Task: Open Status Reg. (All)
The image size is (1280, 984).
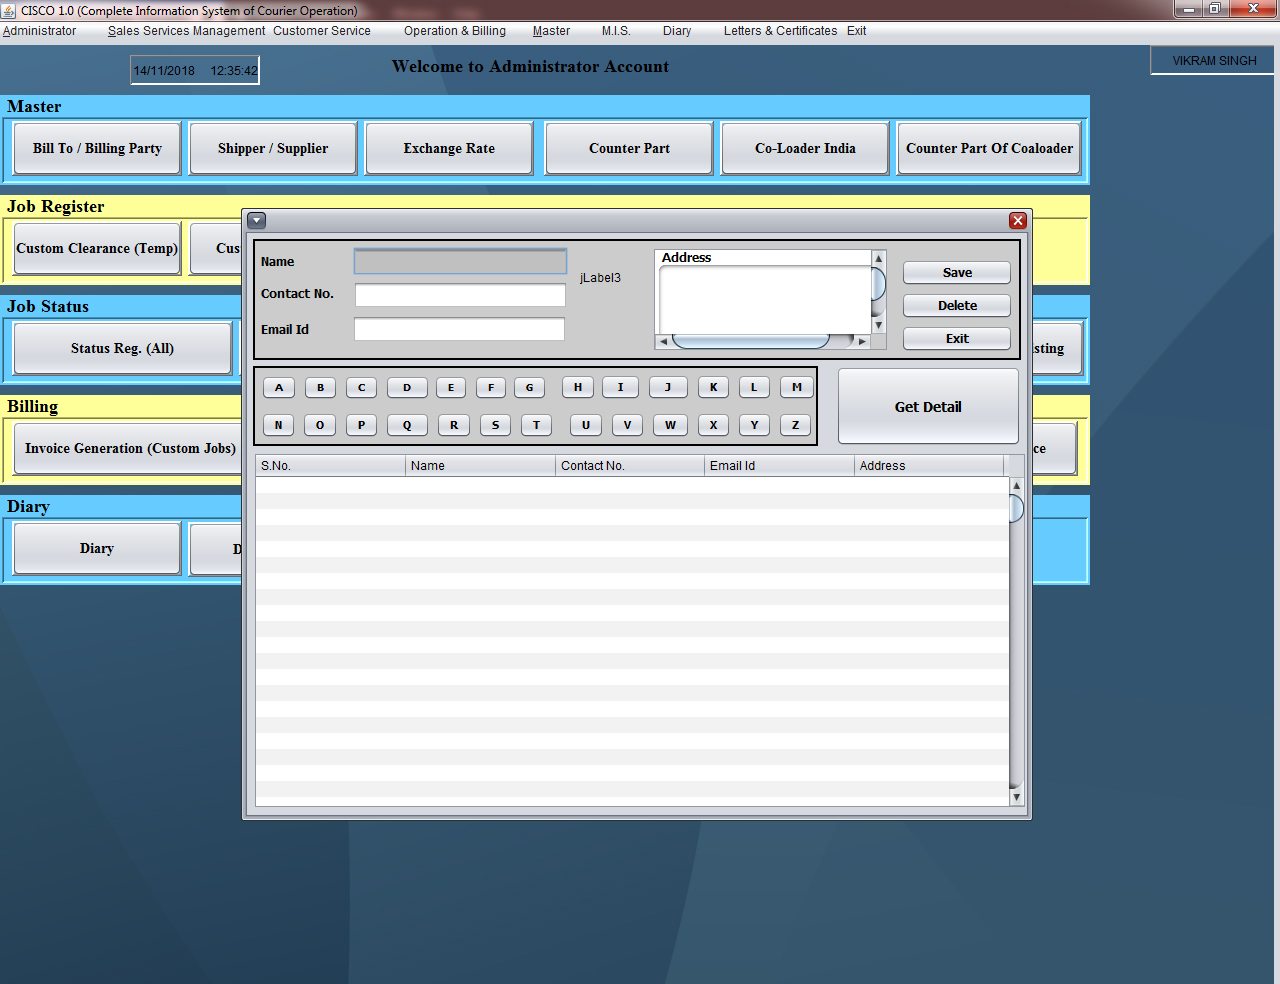Action: (x=122, y=348)
